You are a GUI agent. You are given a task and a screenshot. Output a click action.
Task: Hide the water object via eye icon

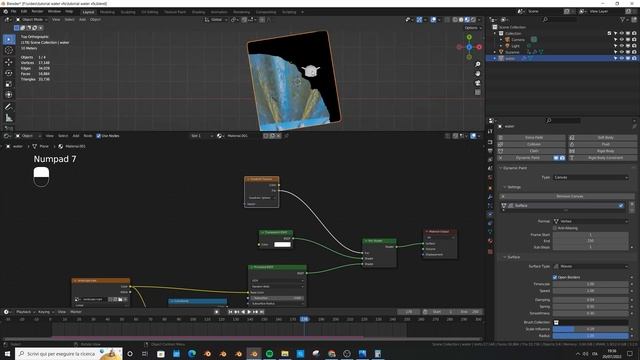tap(622, 58)
